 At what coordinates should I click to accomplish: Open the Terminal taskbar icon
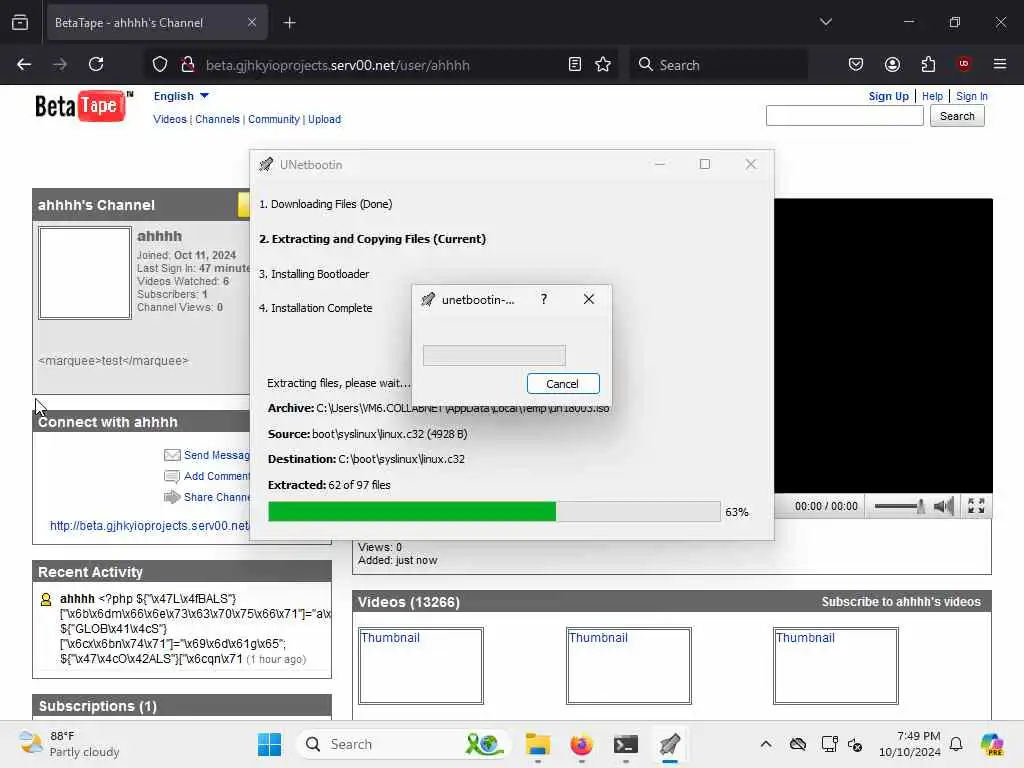(x=626, y=744)
